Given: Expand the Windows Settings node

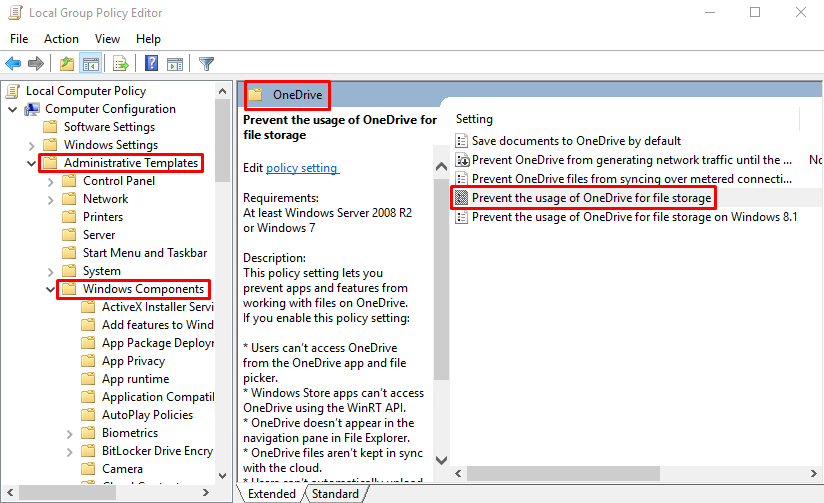Looking at the screenshot, I should point(32,145).
